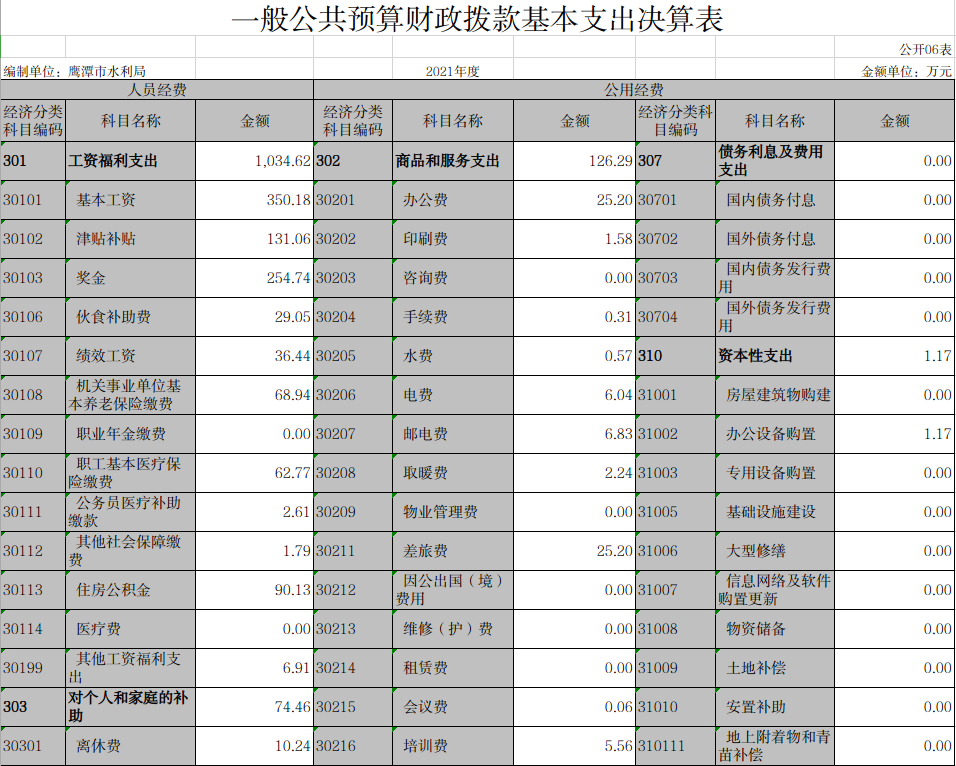Select the 资本性支出 cell
The image size is (956, 766).
(x=775, y=356)
